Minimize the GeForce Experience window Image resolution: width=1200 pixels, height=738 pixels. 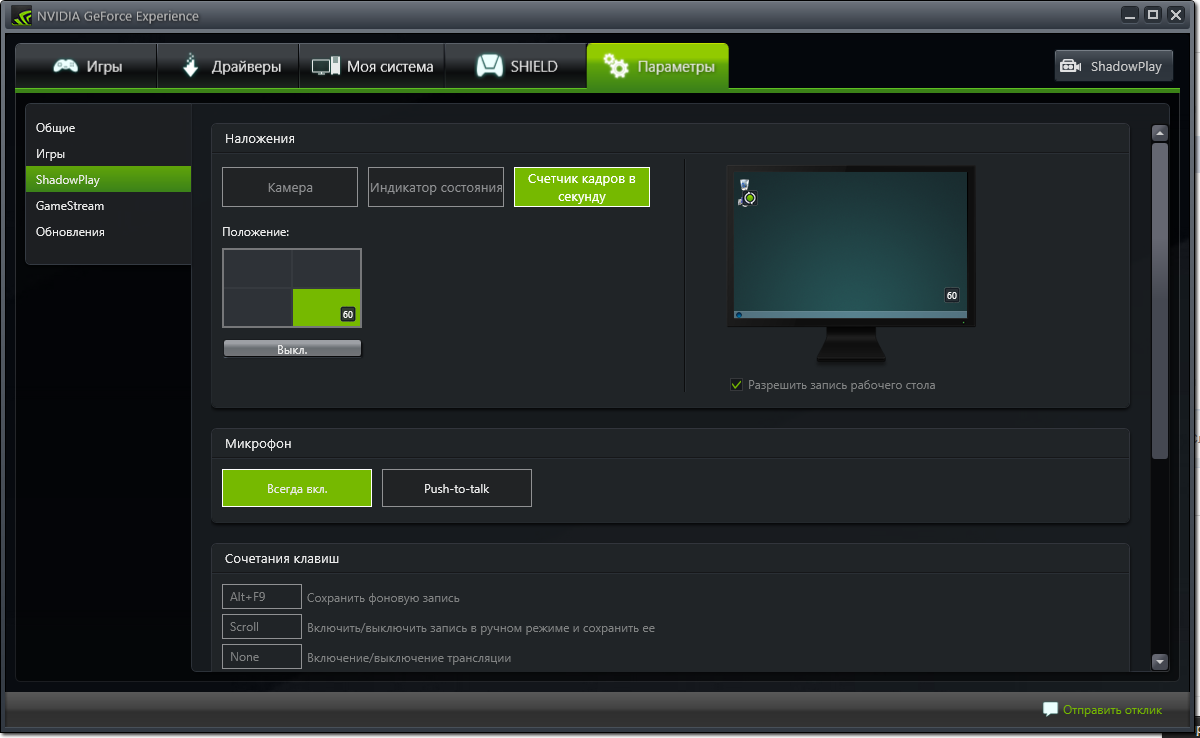coord(1129,14)
